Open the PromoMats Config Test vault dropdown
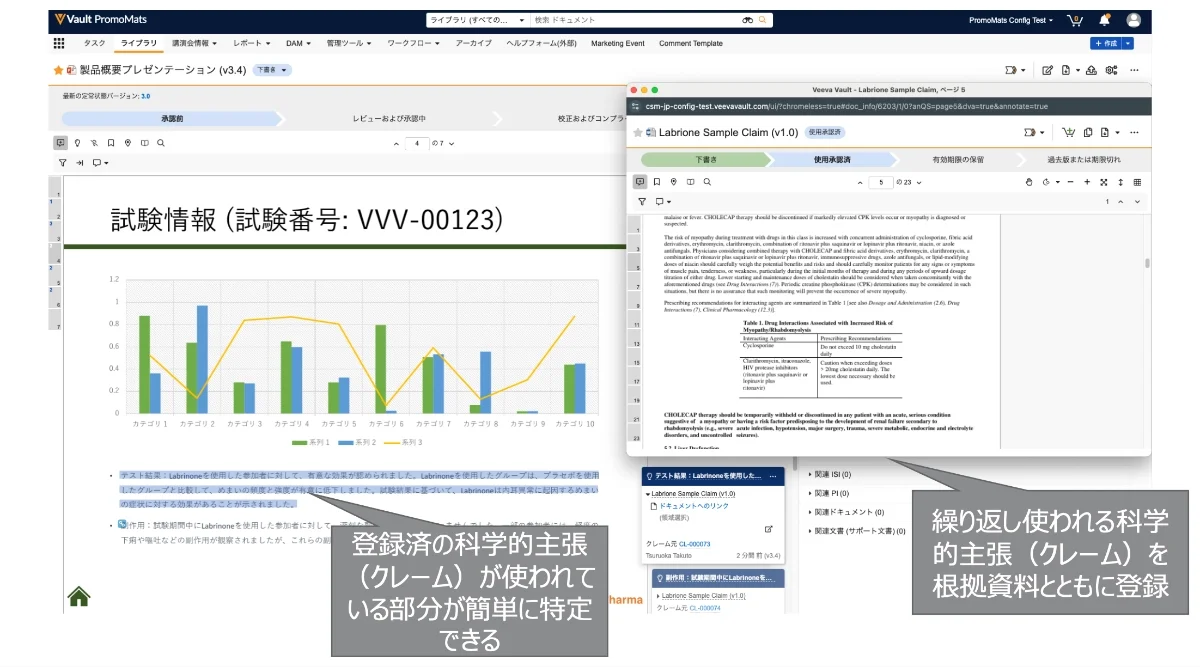 click(1010, 20)
